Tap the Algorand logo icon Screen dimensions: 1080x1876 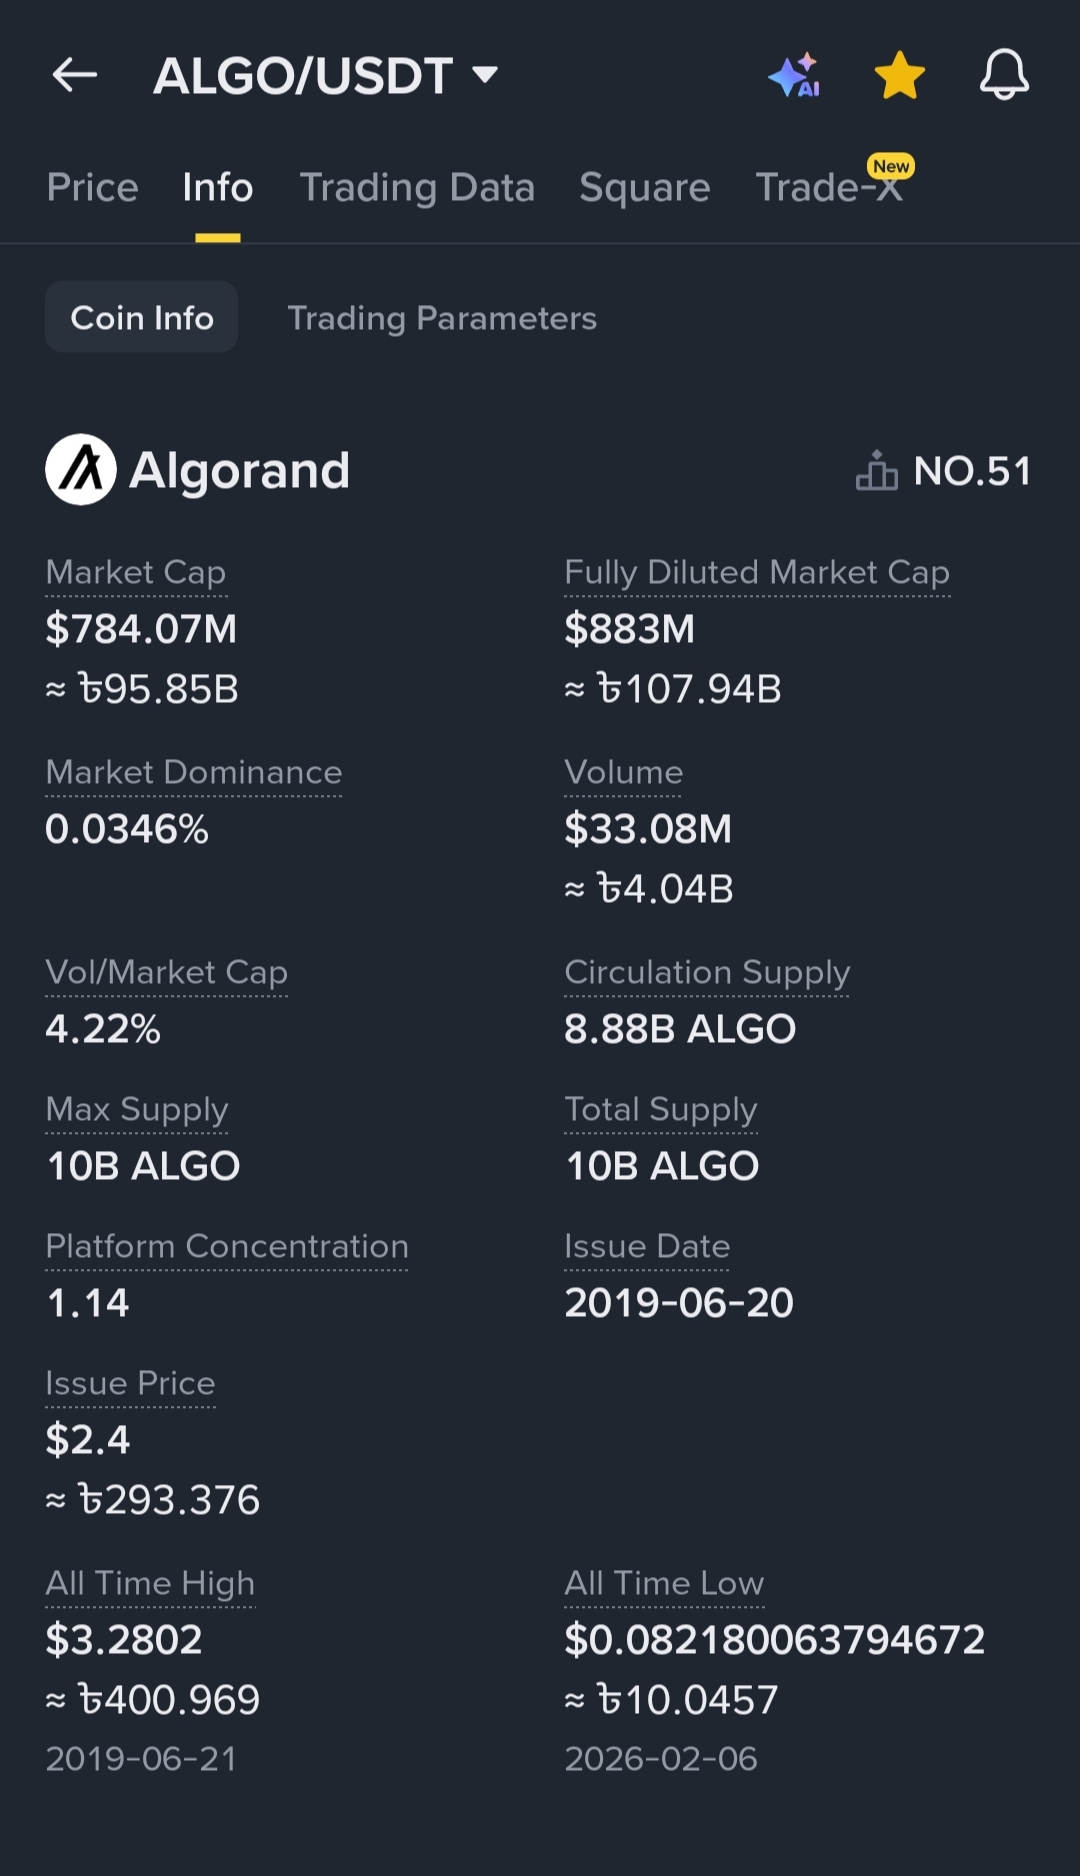tap(81, 470)
